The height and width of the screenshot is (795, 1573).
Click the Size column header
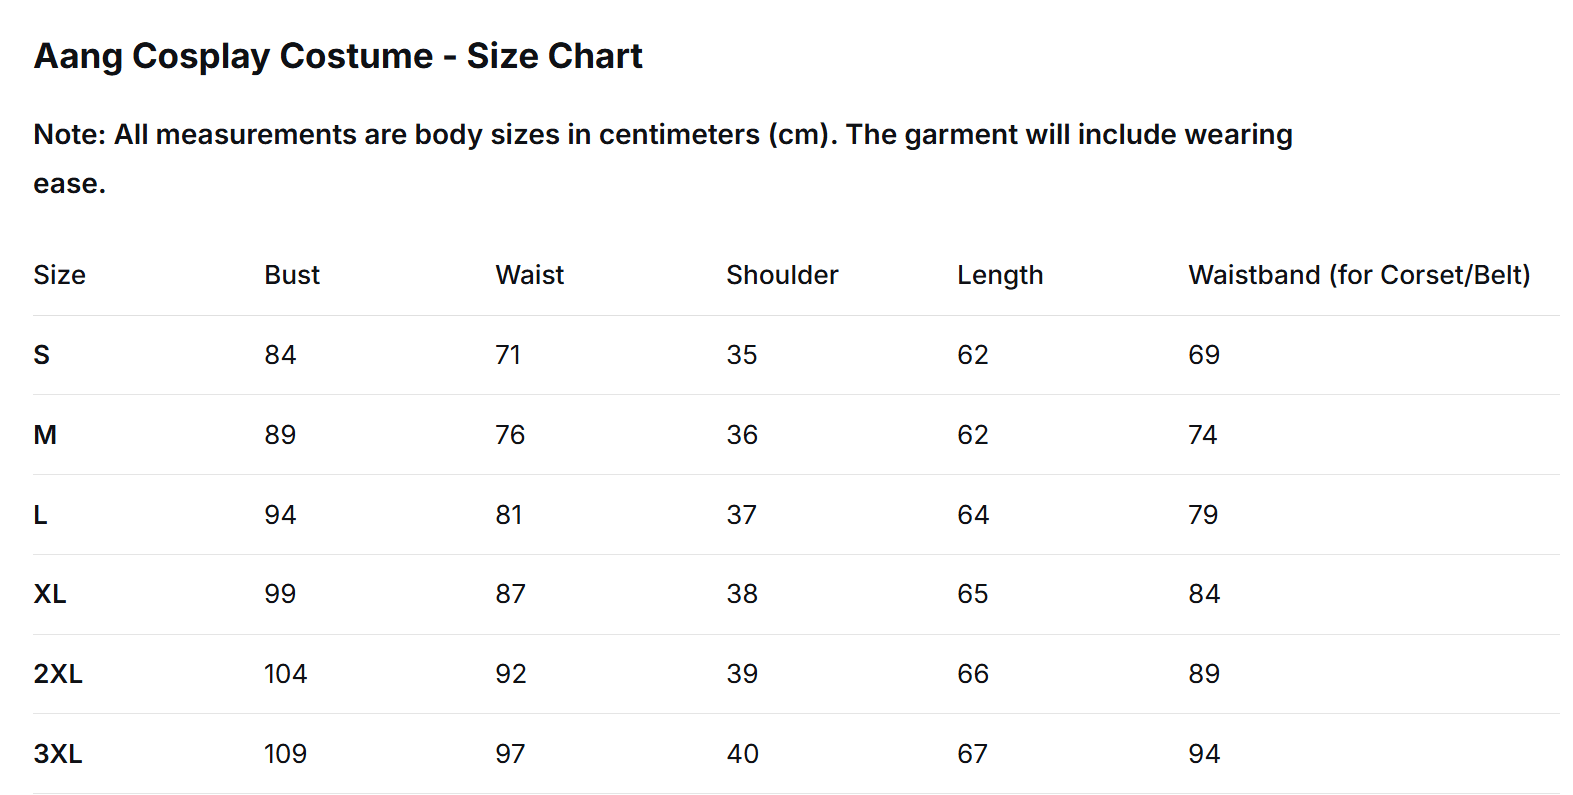[60, 275]
